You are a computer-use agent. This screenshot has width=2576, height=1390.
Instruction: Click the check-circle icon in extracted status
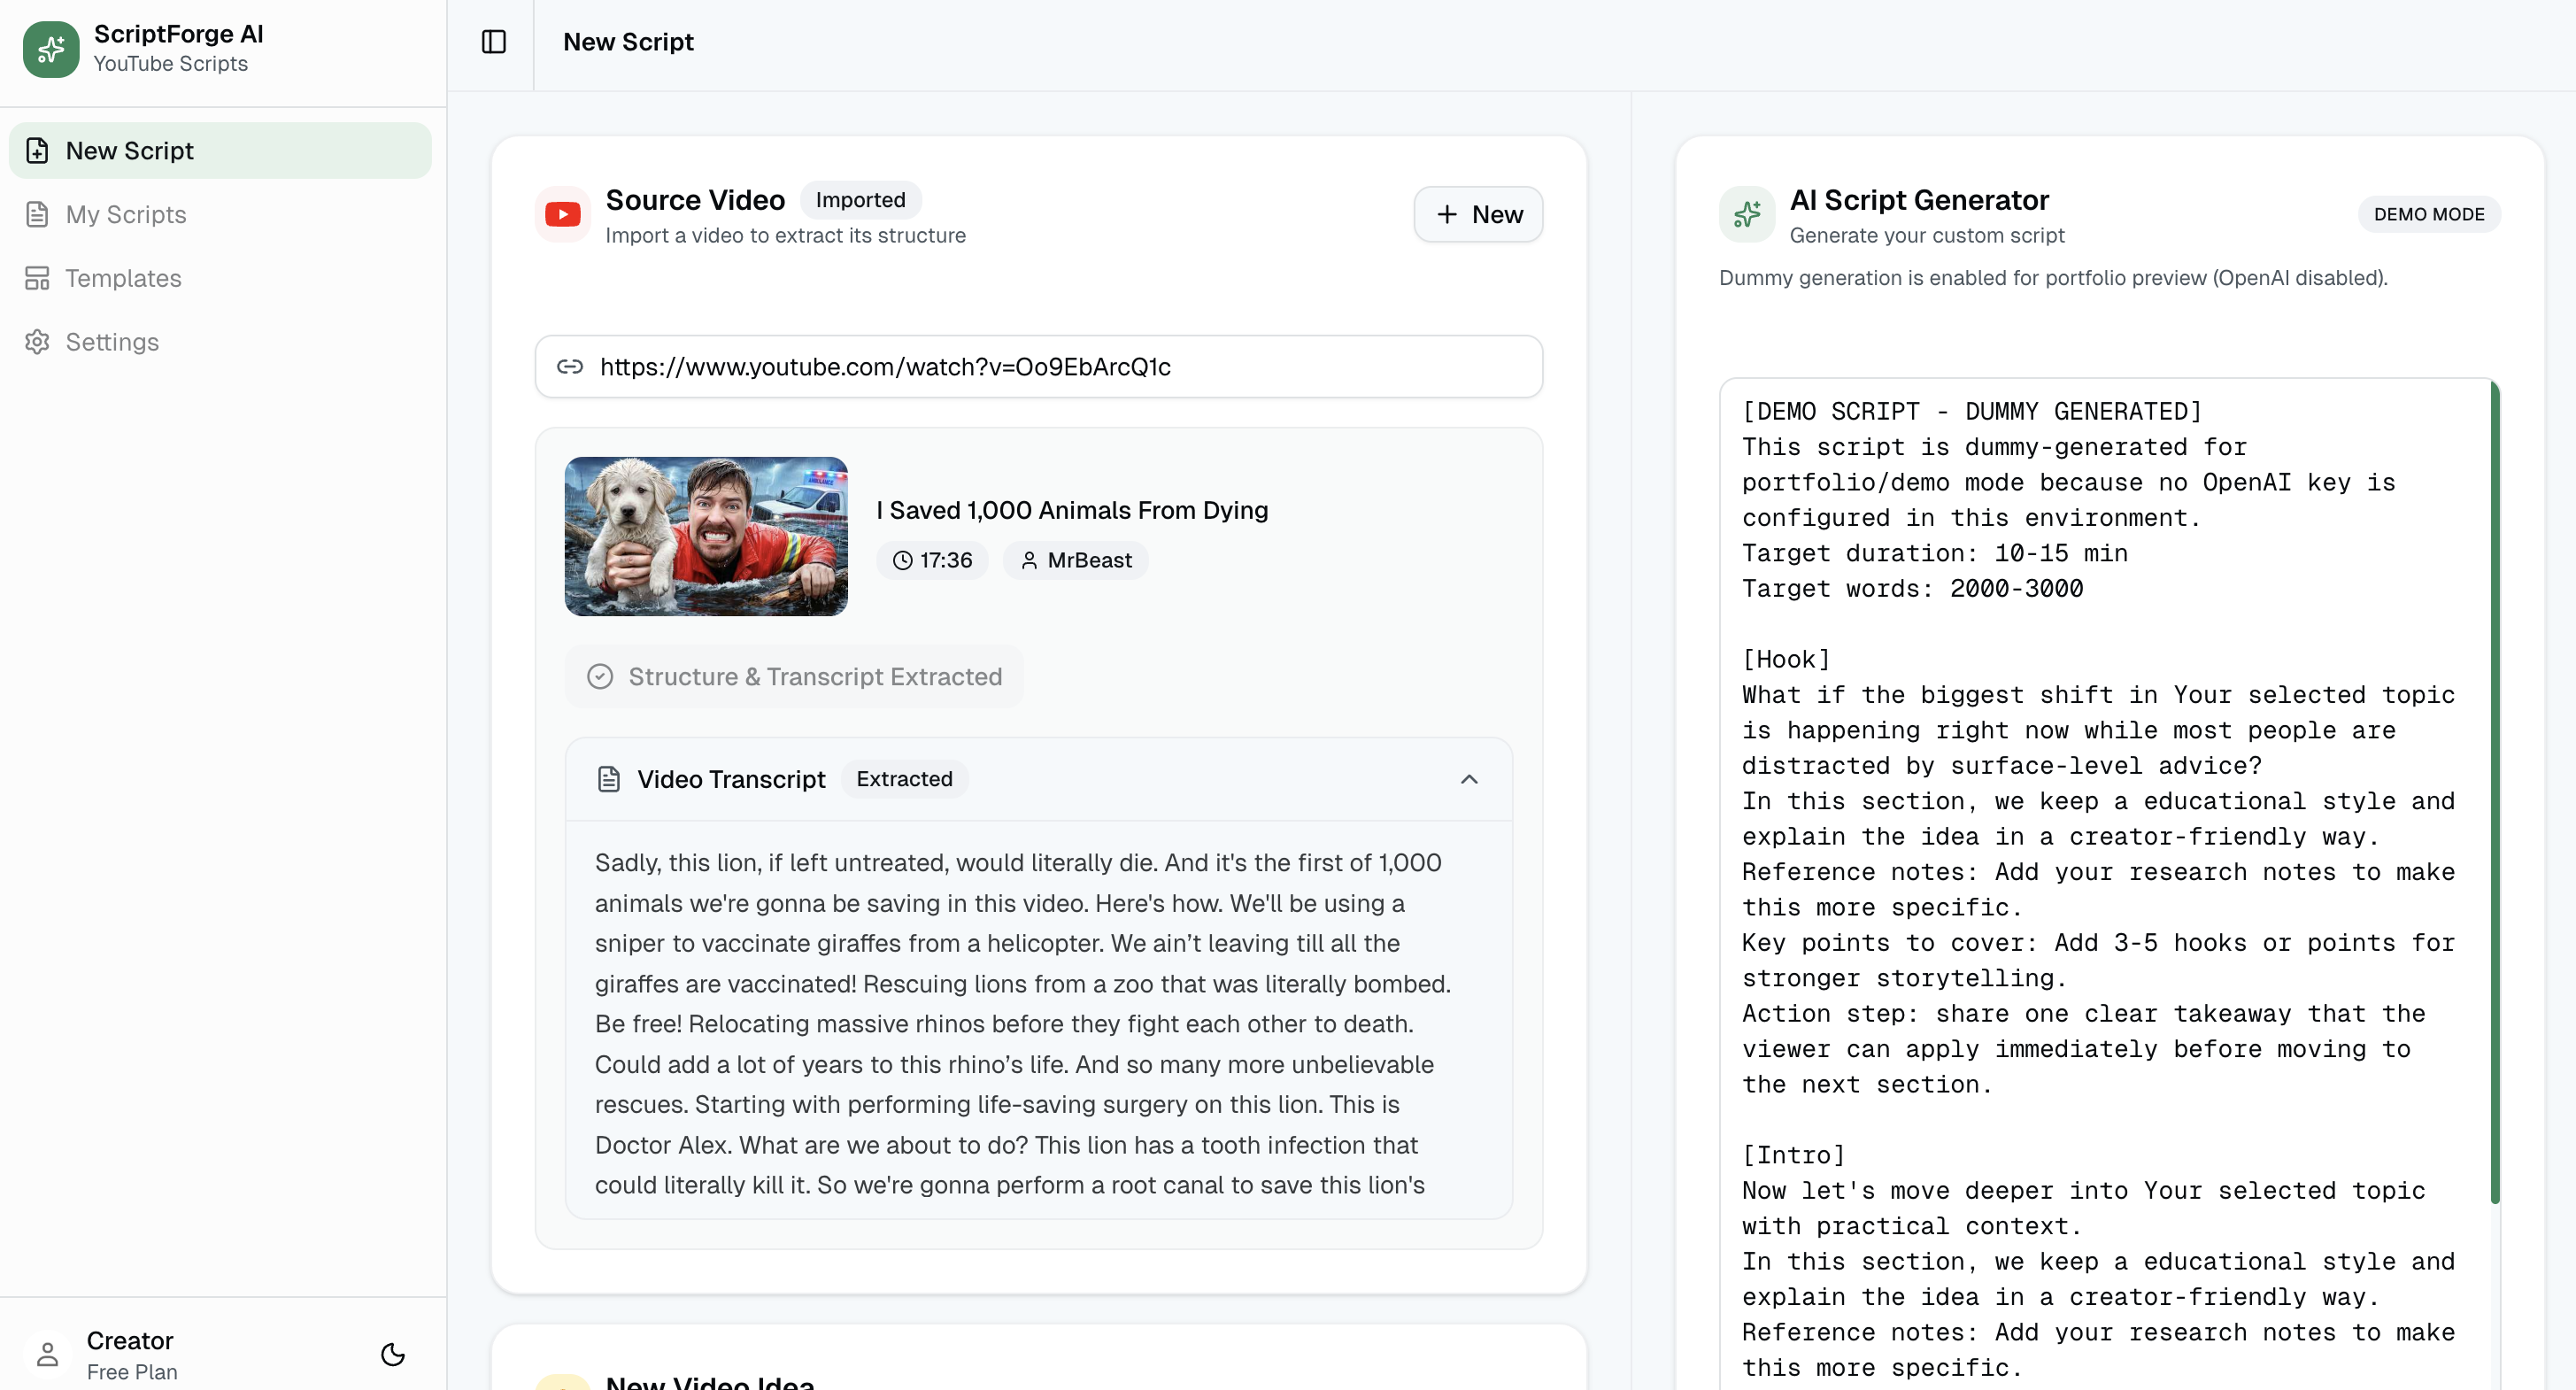[600, 677]
